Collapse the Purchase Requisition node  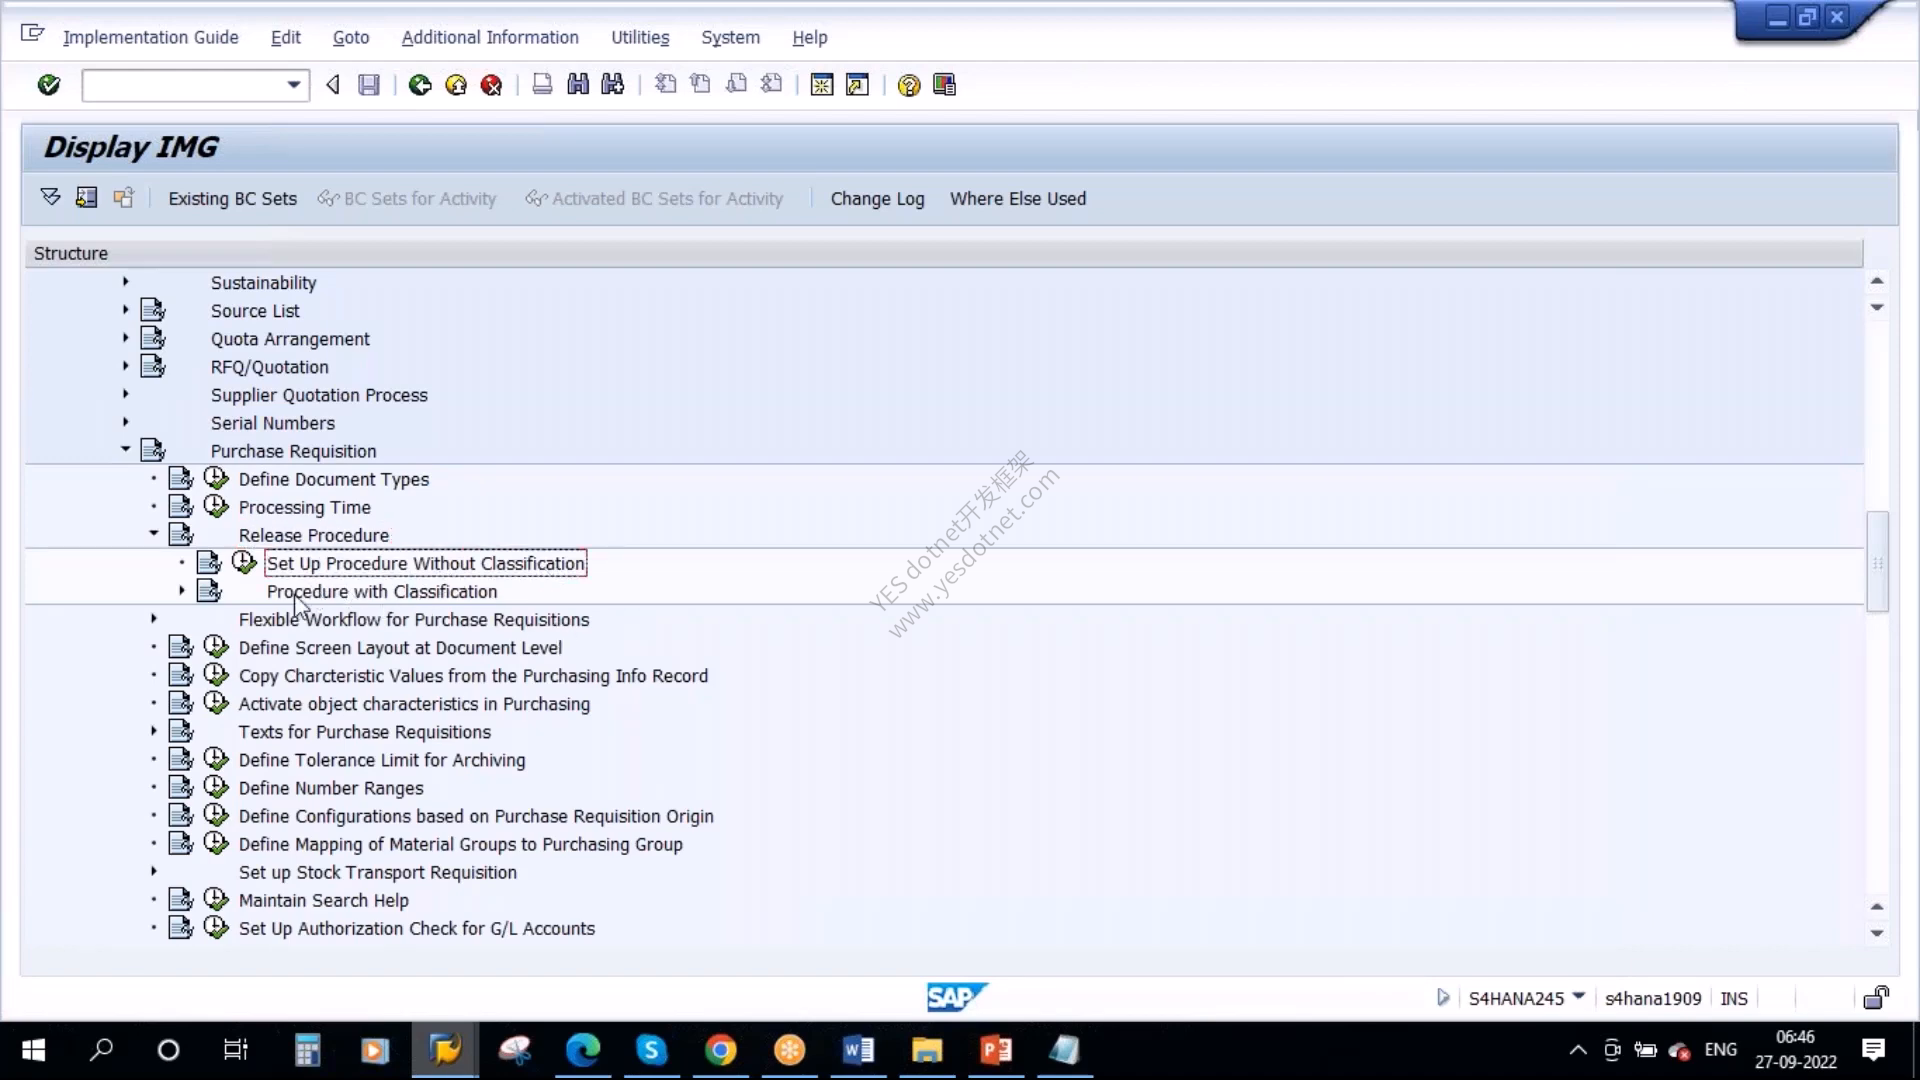(125, 449)
